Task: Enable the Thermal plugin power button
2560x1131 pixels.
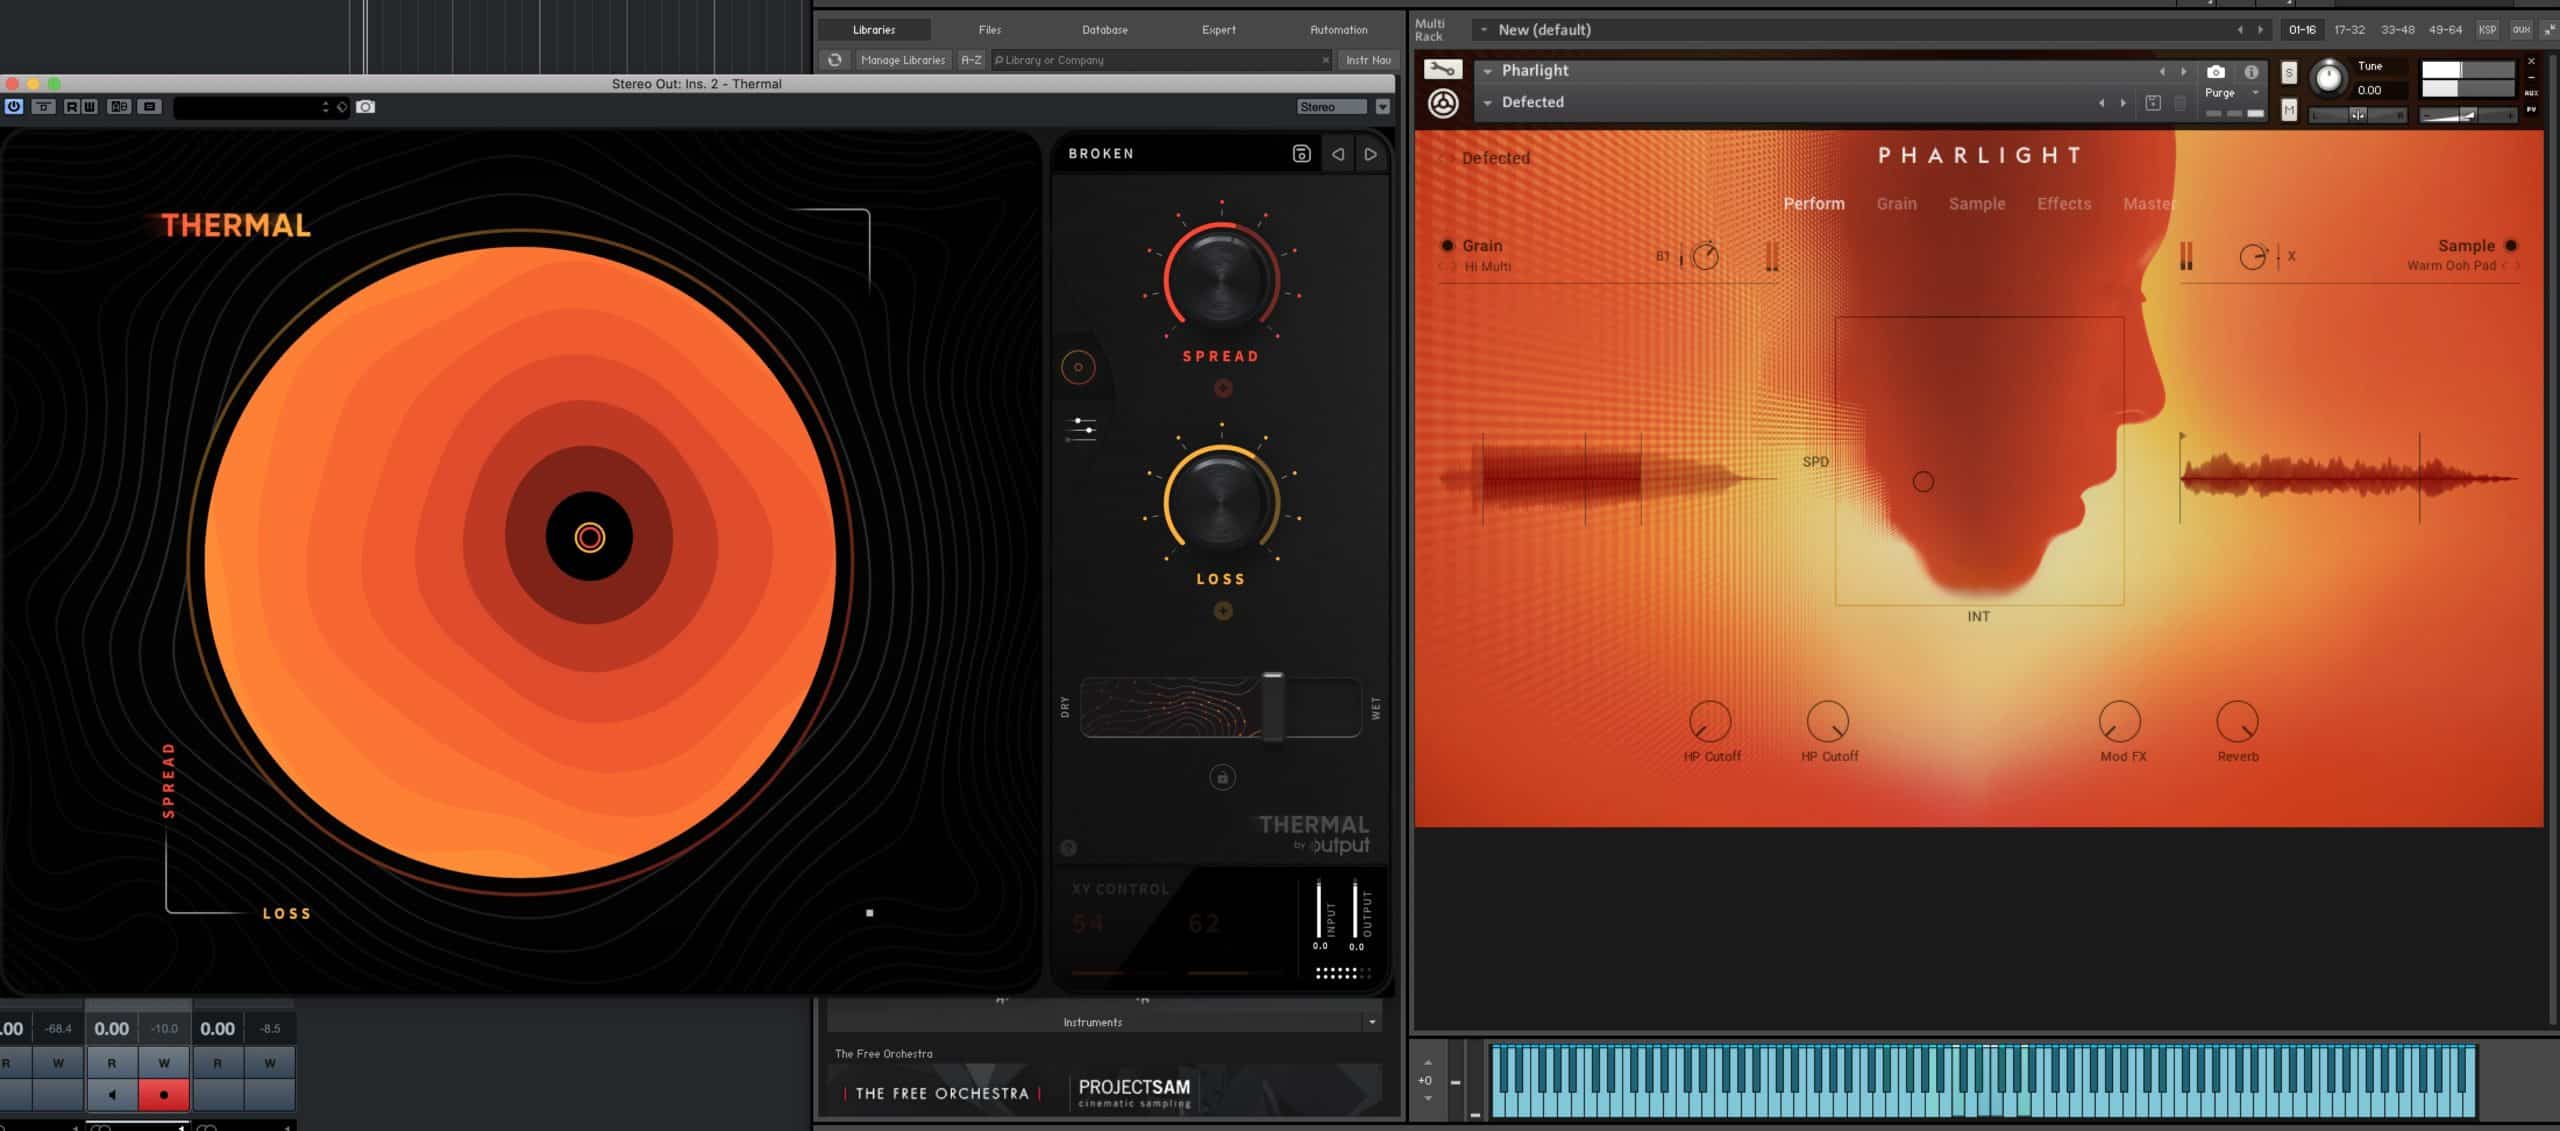Action: [13, 107]
